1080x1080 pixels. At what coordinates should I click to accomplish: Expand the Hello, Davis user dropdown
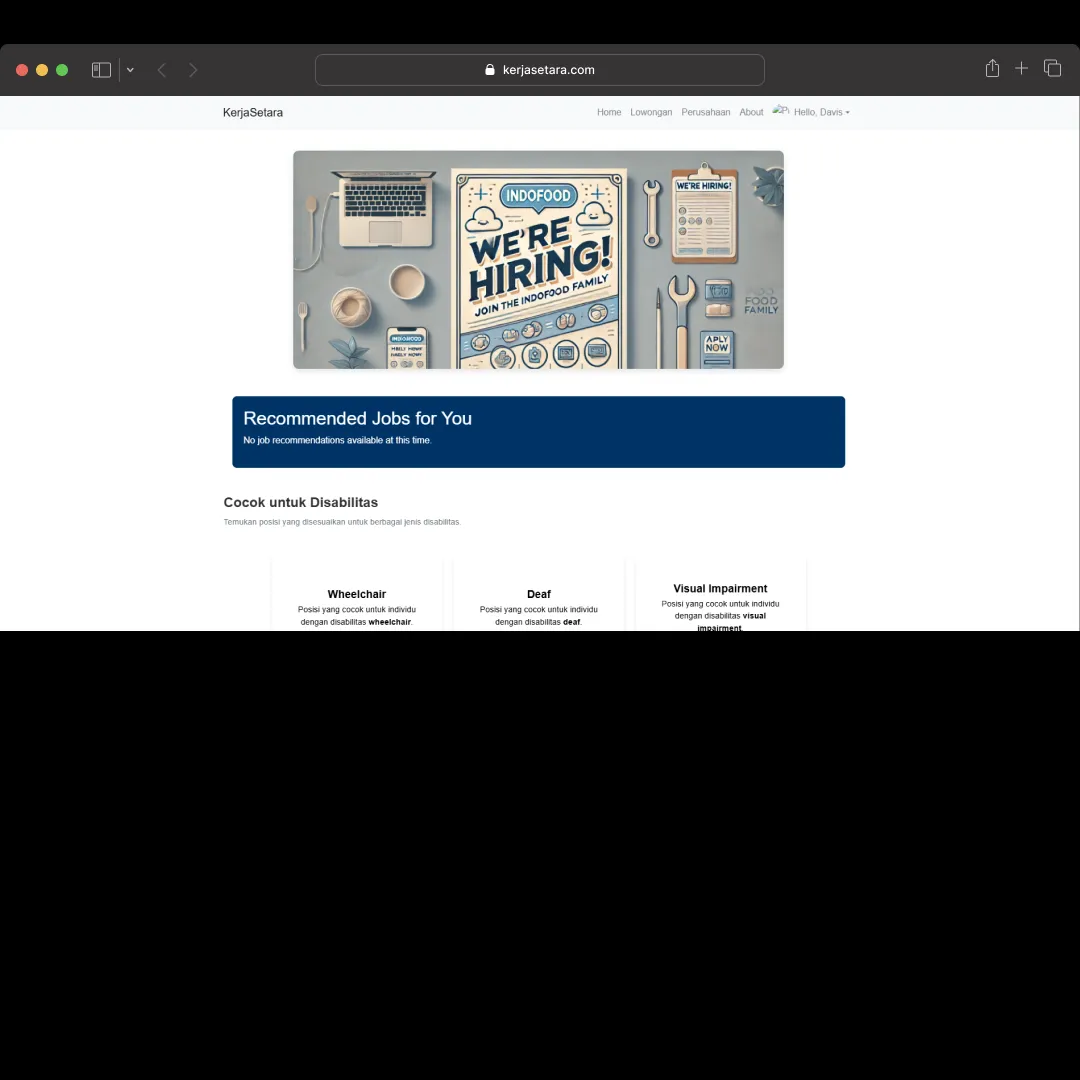pyautogui.click(x=821, y=112)
